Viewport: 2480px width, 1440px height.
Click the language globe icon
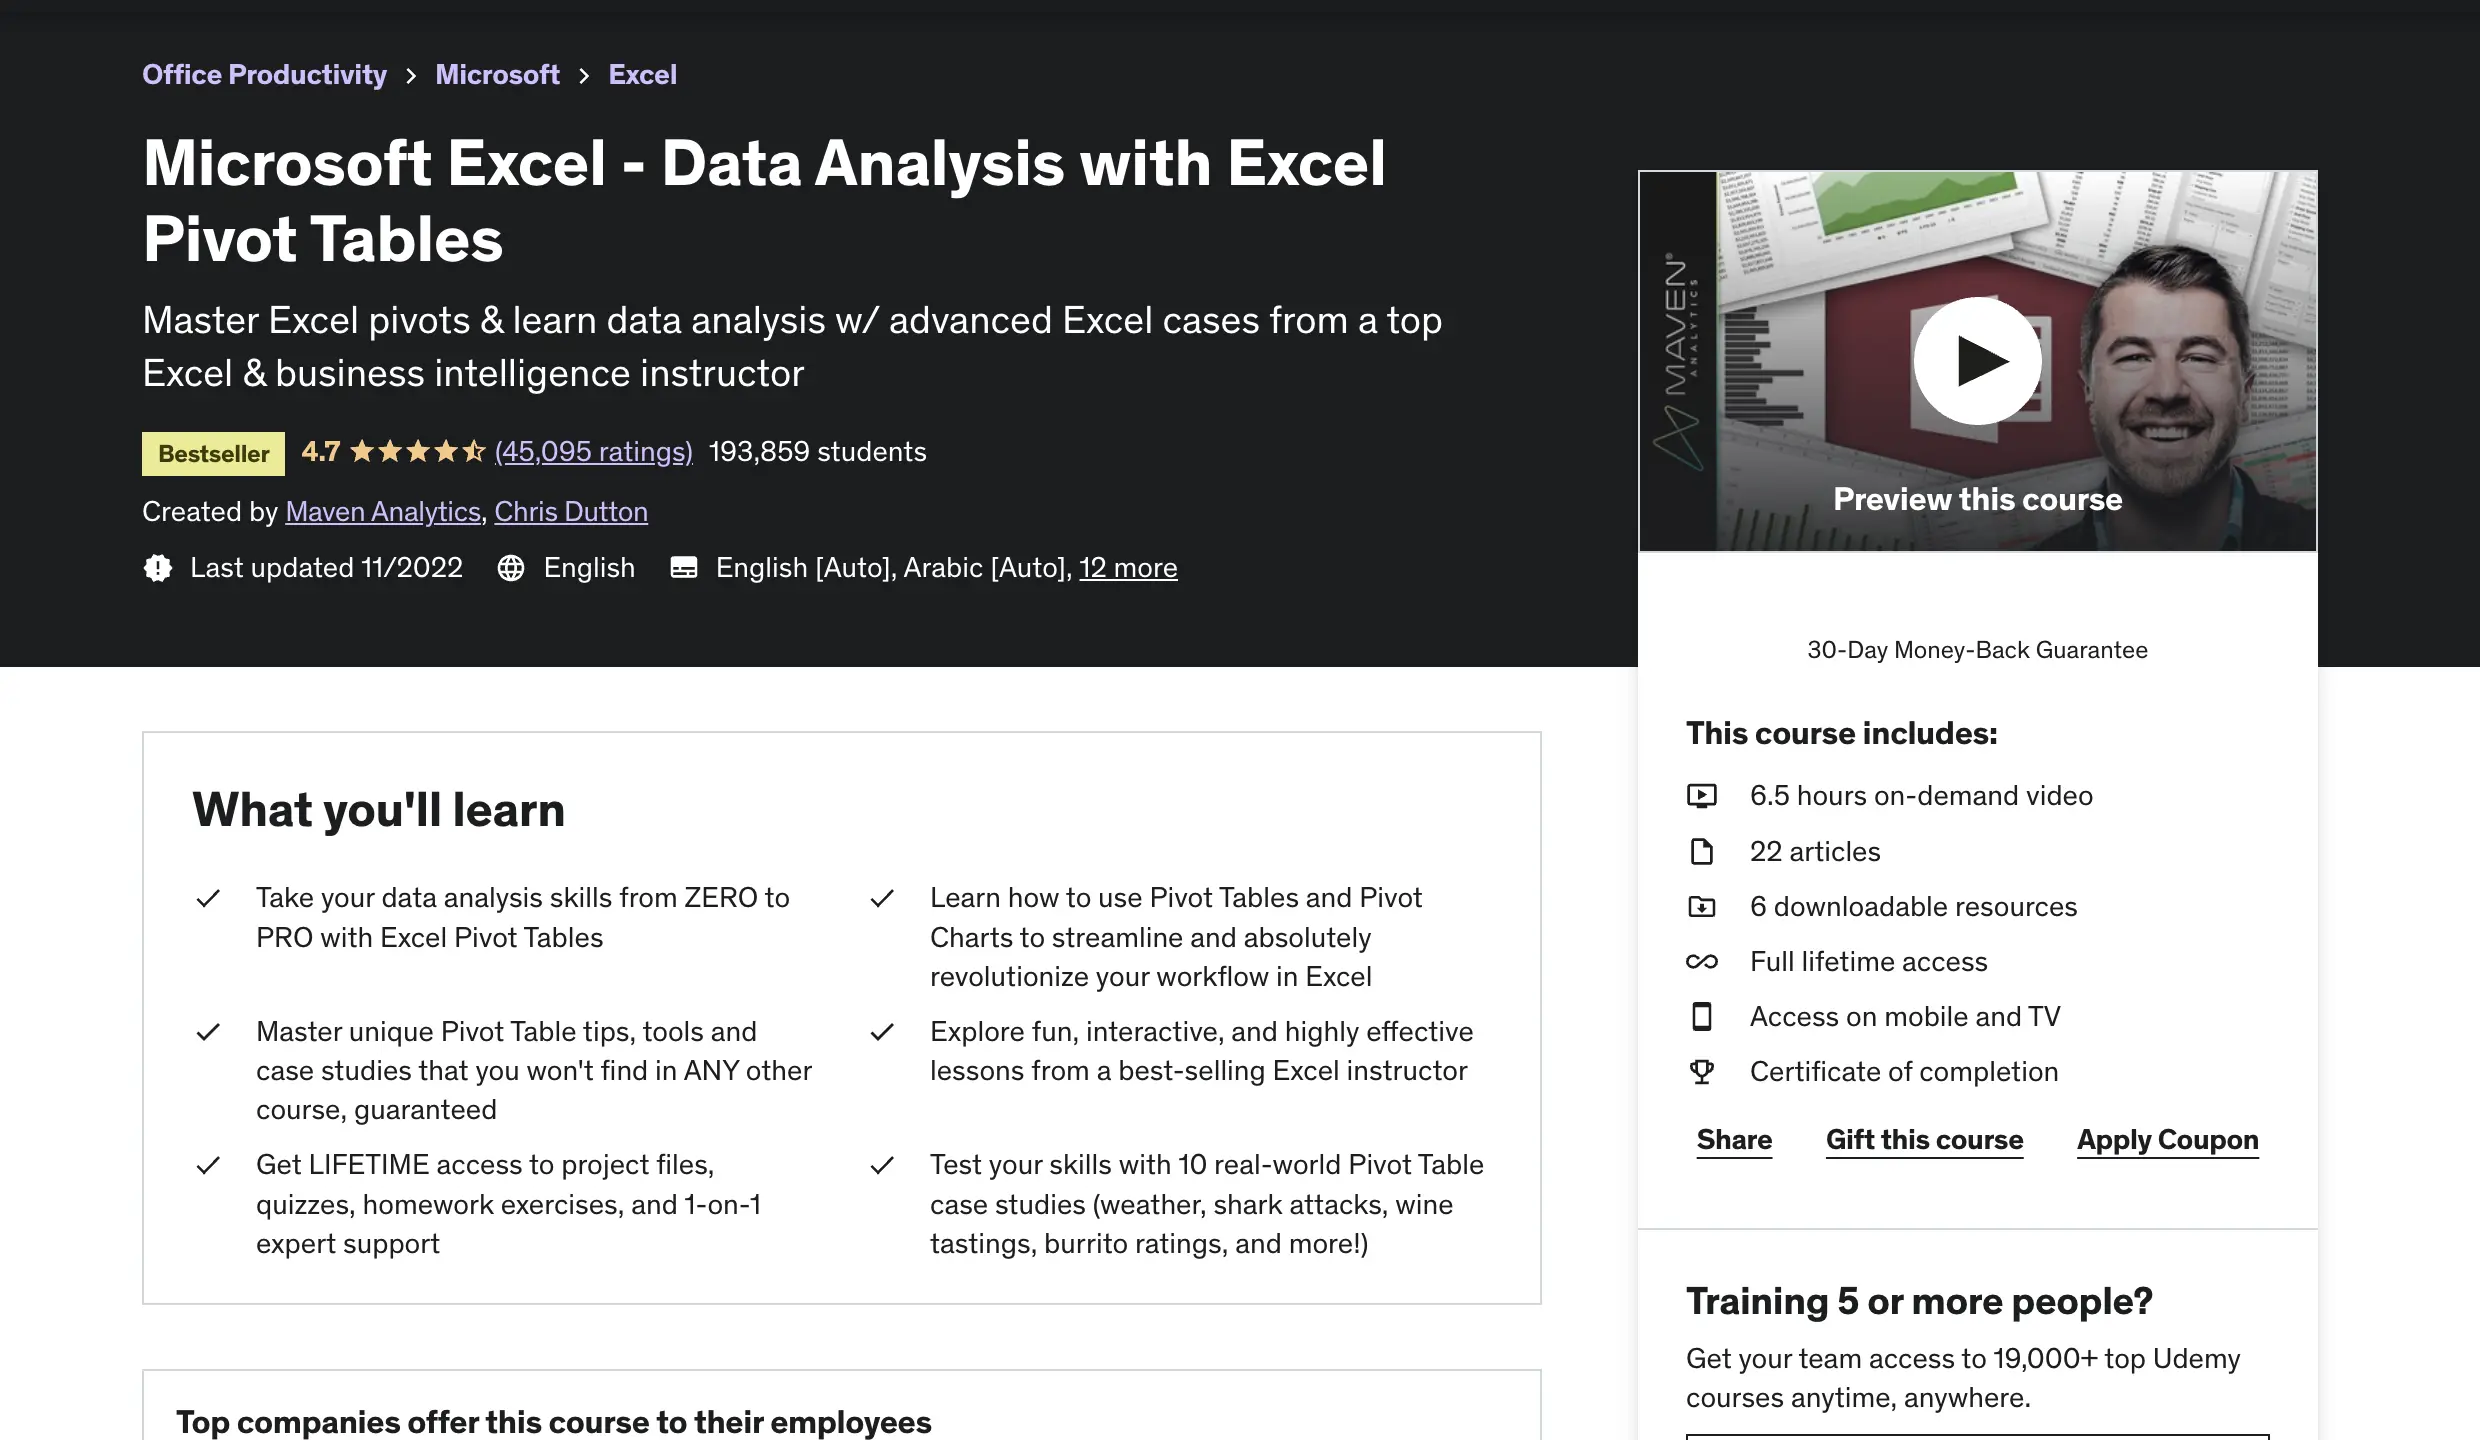coord(511,568)
